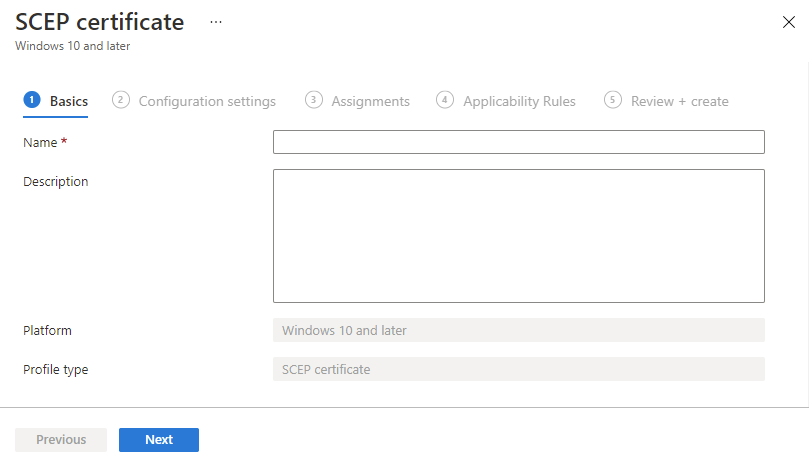
Task: Select the Applicability Rules tab
Action: coord(519,101)
